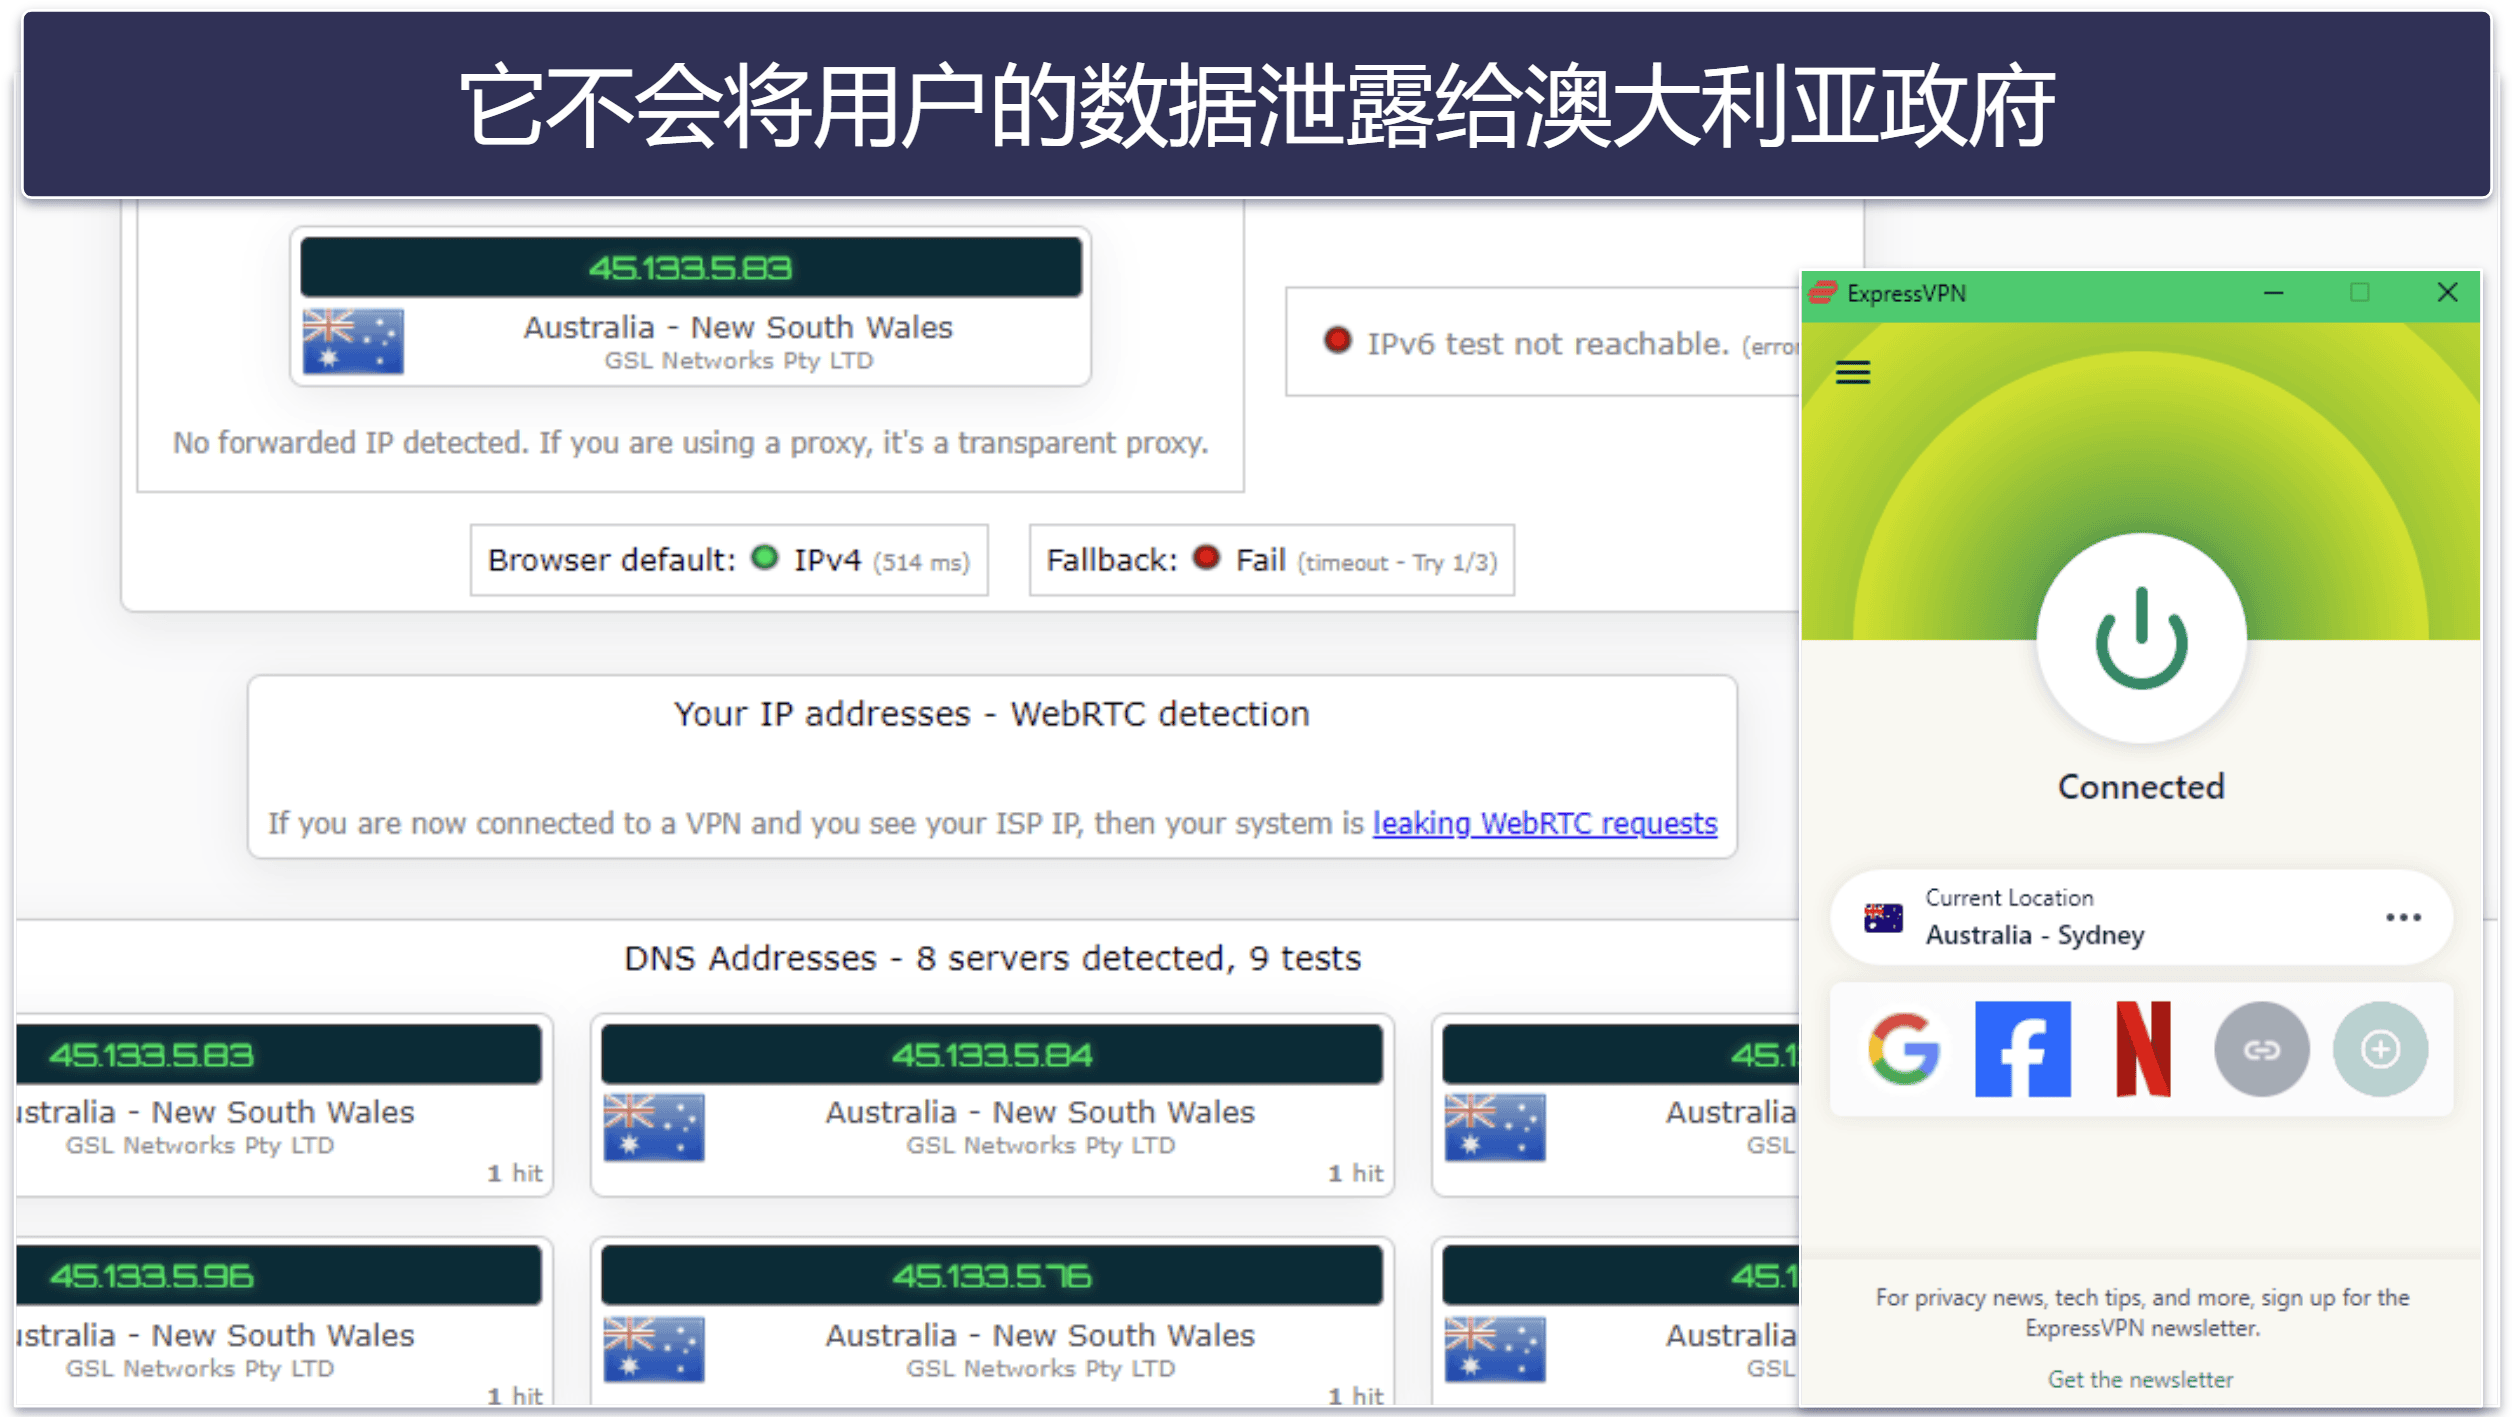The image size is (2512, 1417).
Task: Click the IPv6 test not reachable text
Action: [x=1548, y=344]
